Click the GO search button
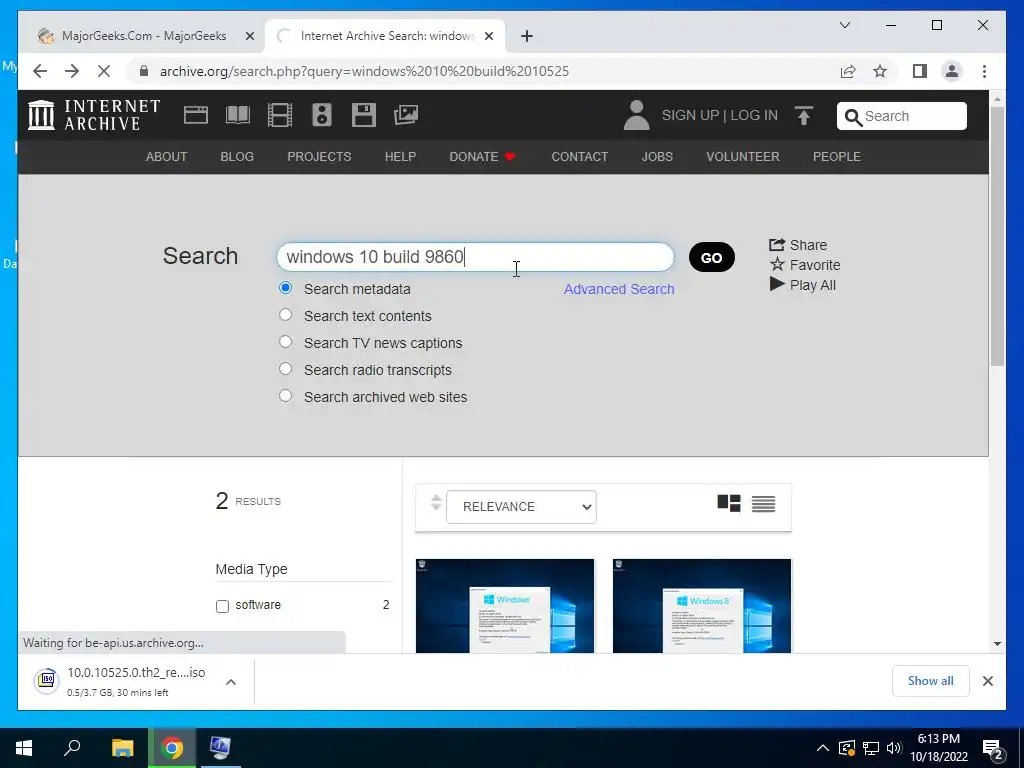1024x768 pixels. tap(712, 257)
